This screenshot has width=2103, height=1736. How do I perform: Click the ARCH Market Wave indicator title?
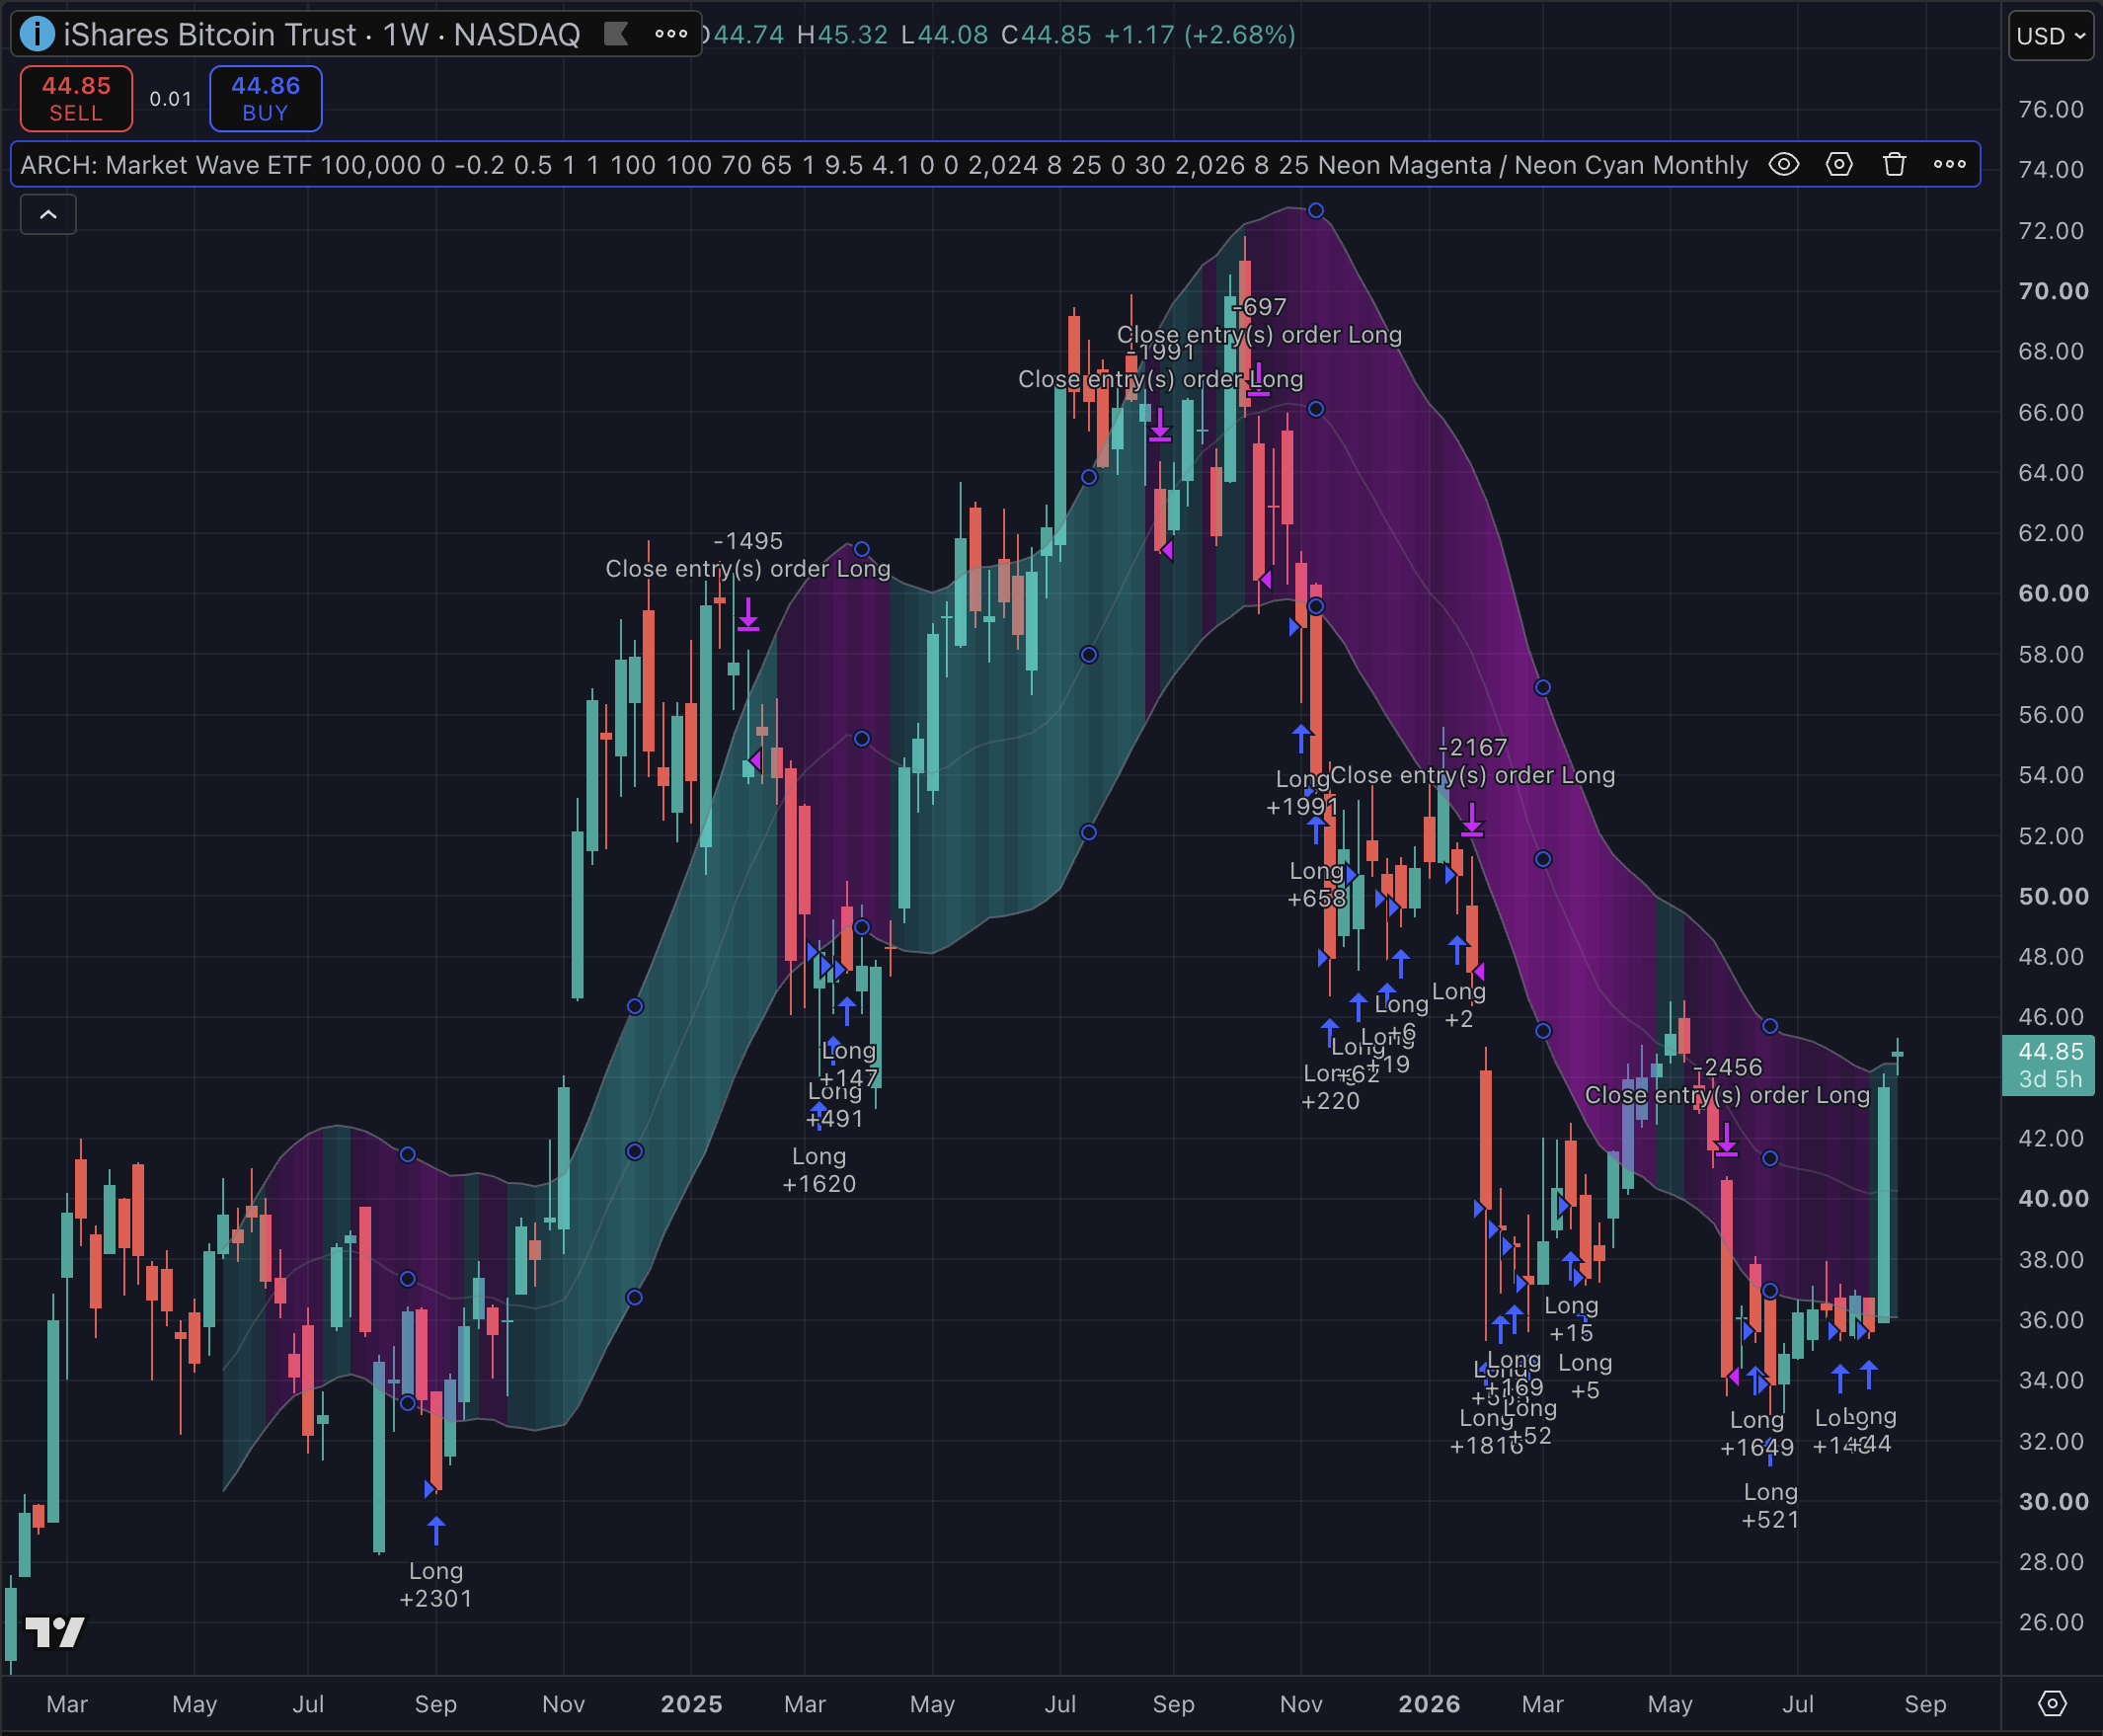pos(883,165)
